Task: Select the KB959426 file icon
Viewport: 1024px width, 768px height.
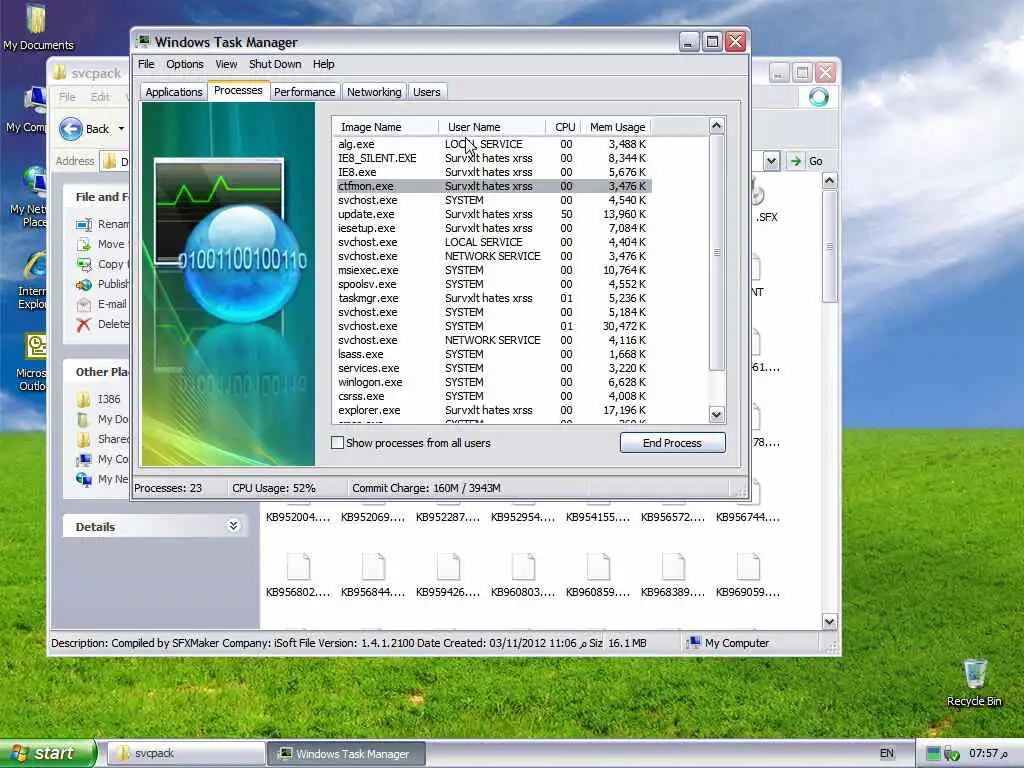Action: pos(449,566)
